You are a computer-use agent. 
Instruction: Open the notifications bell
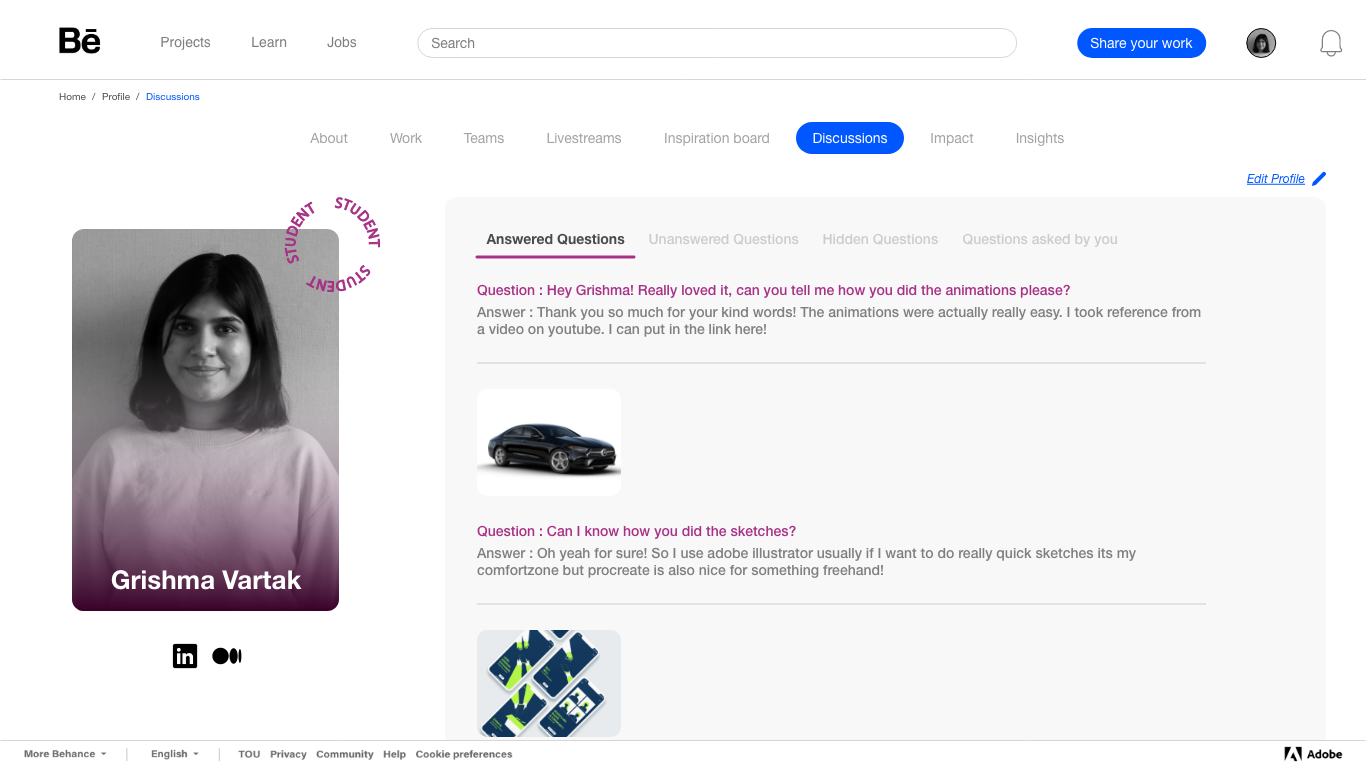coord(1330,43)
